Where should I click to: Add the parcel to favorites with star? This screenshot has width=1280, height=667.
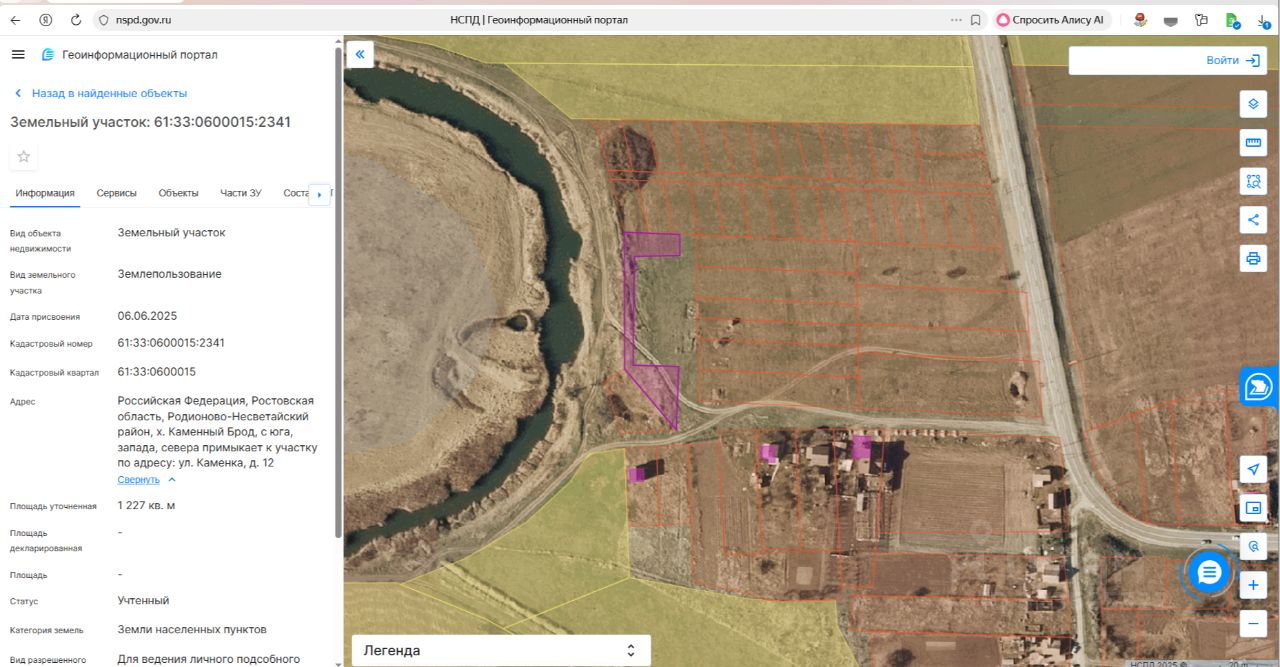point(24,156)
